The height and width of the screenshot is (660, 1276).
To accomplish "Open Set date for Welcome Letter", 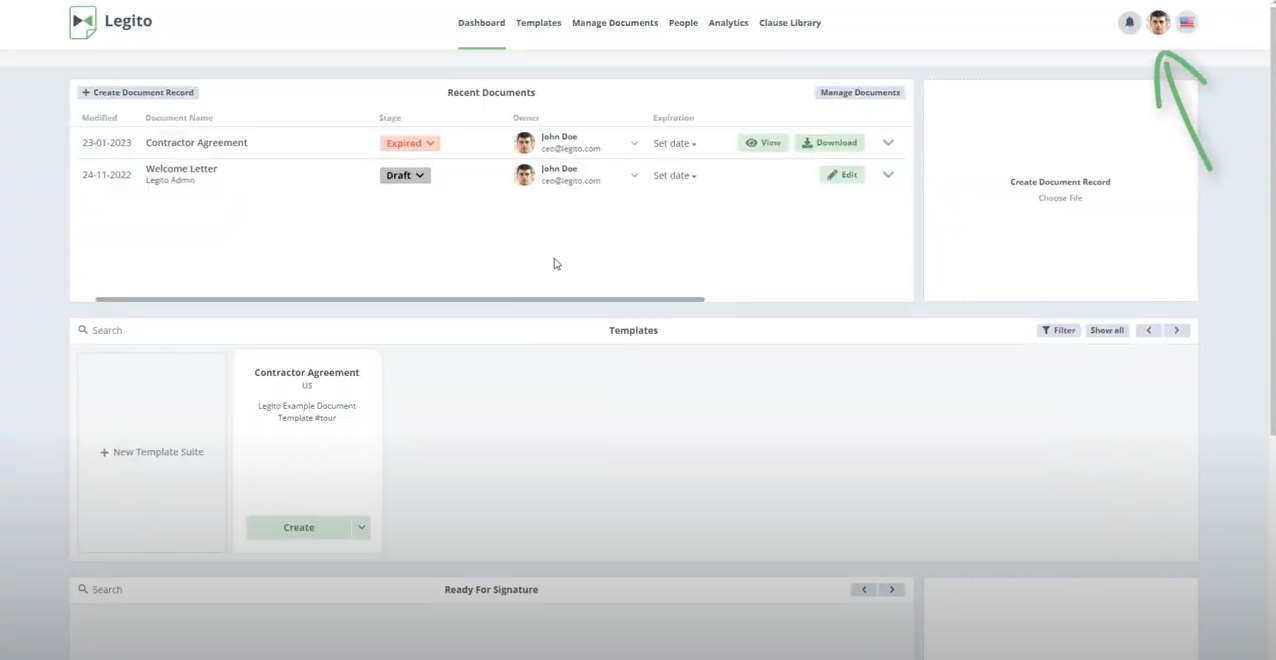I will pyautogui.click(x=675, y=176).
